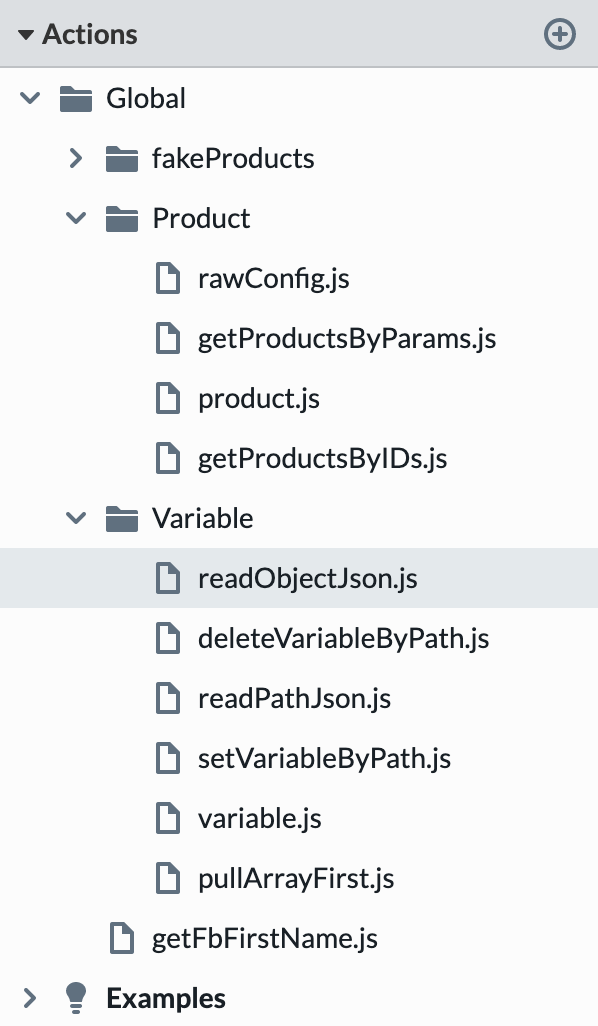This screenshot has width=598, height=1026.
Task: Expand the fakeProducts folder
Action: pyautogui.click(x=76, y=158)
